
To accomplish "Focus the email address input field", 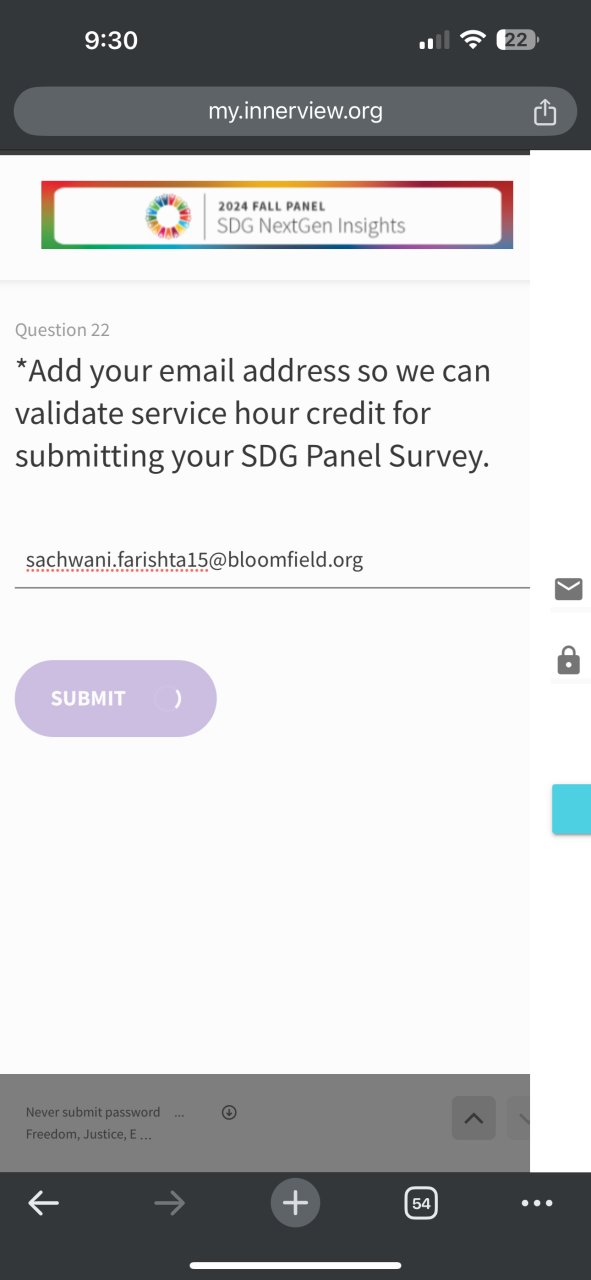I will coord(272,561).
